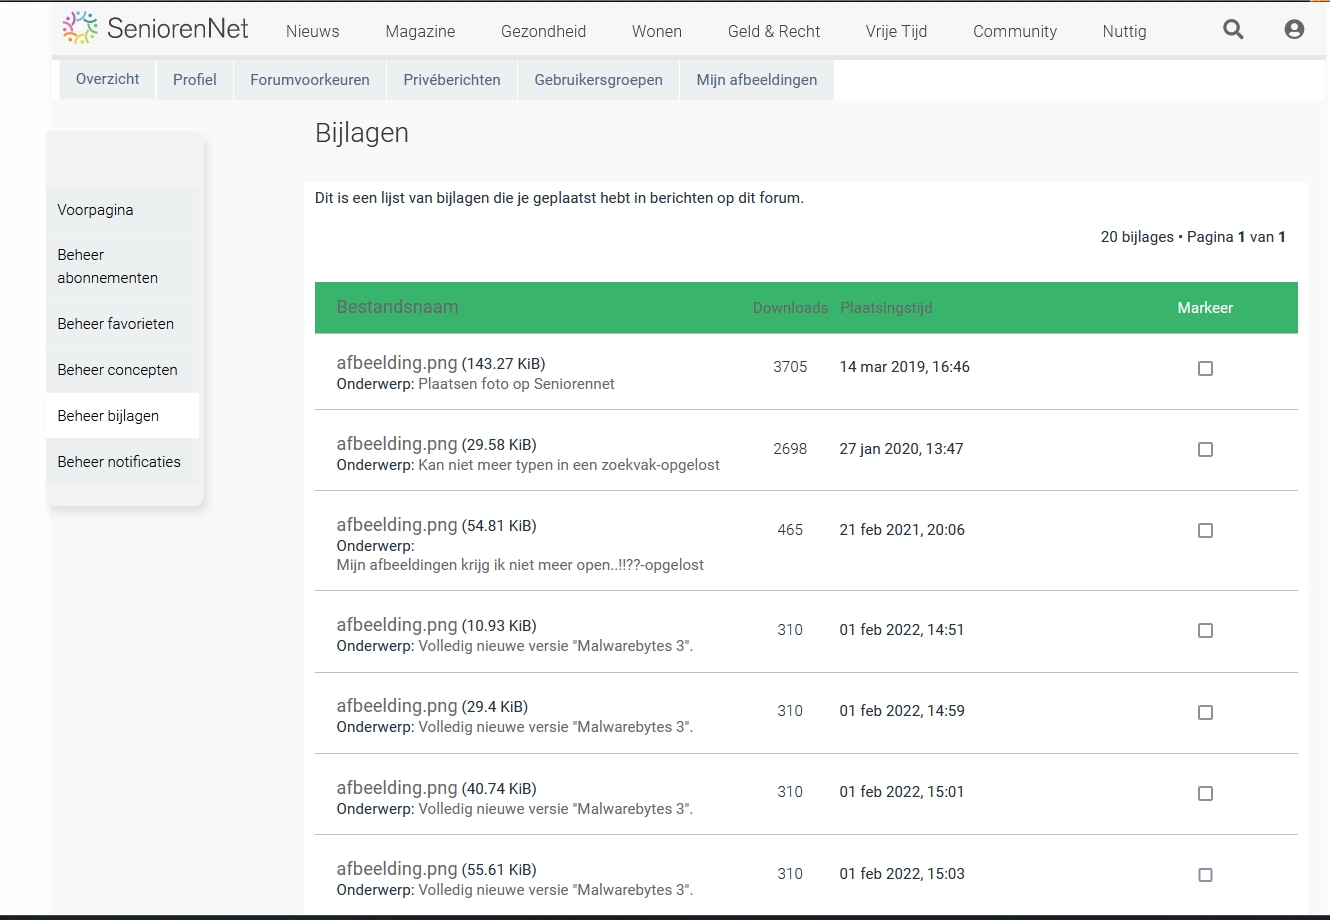Switch to the Privéberichten tab

[x=452, y=80]
